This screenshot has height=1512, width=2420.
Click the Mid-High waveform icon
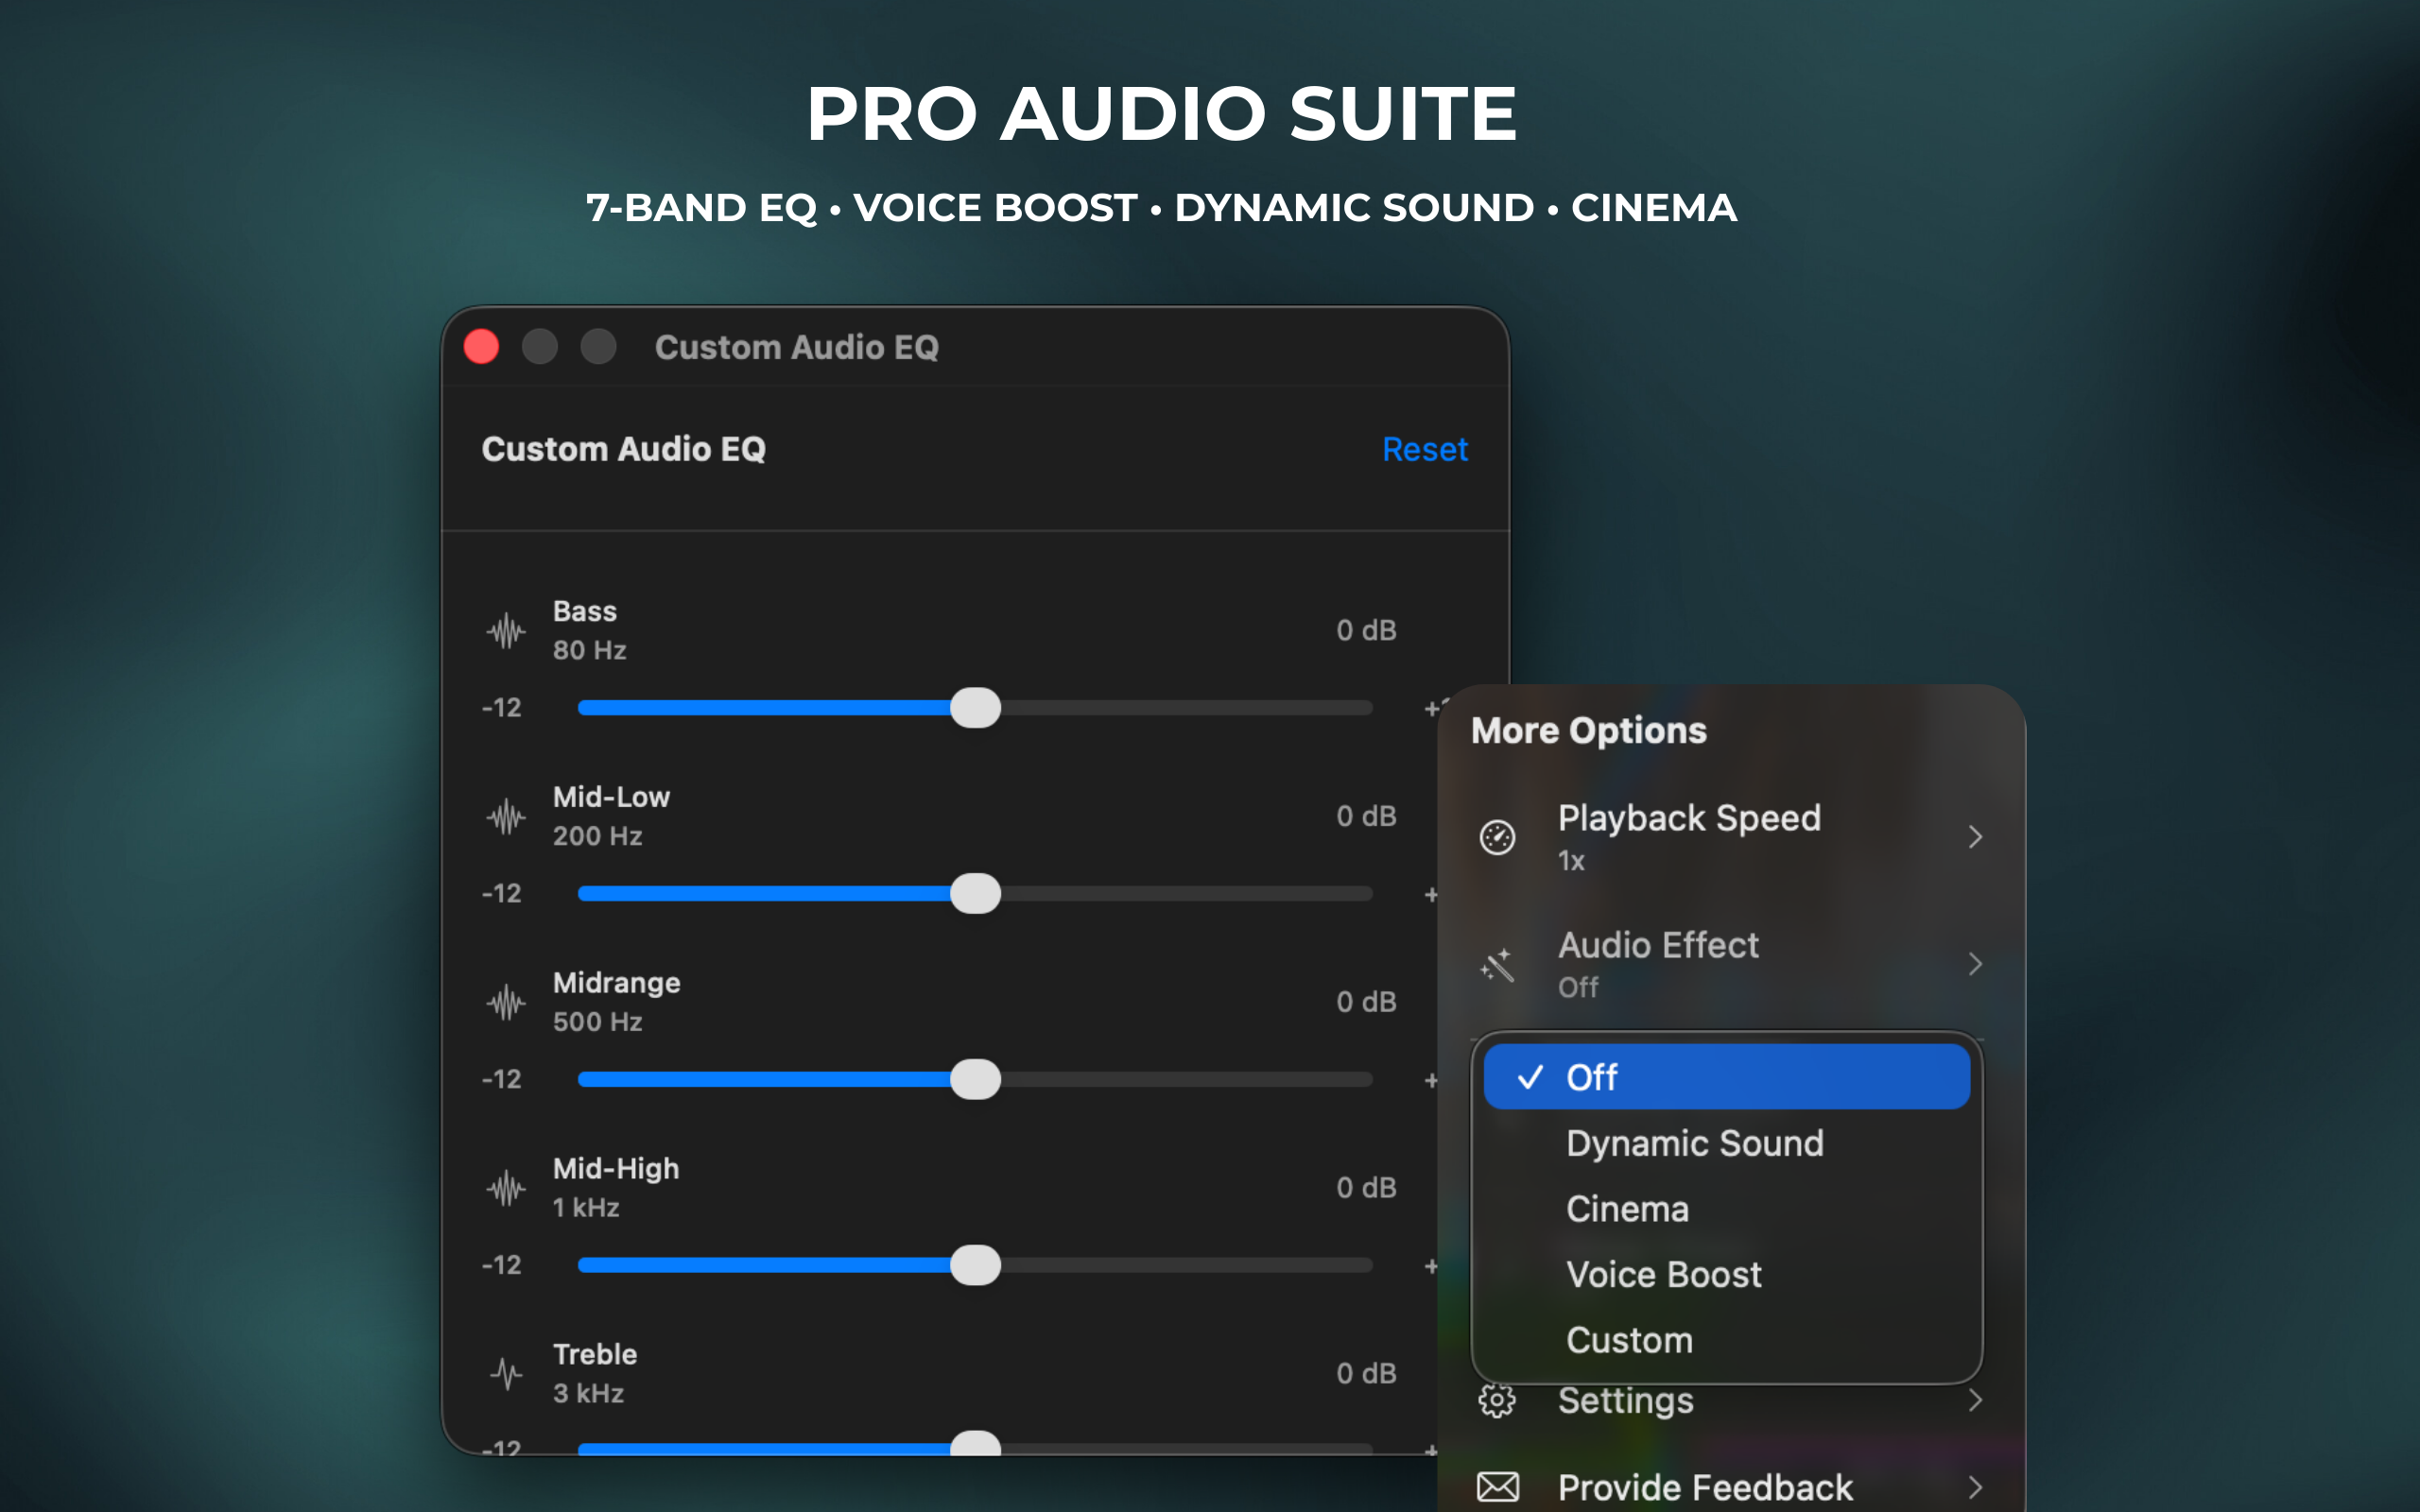(x=505, y=1188)
